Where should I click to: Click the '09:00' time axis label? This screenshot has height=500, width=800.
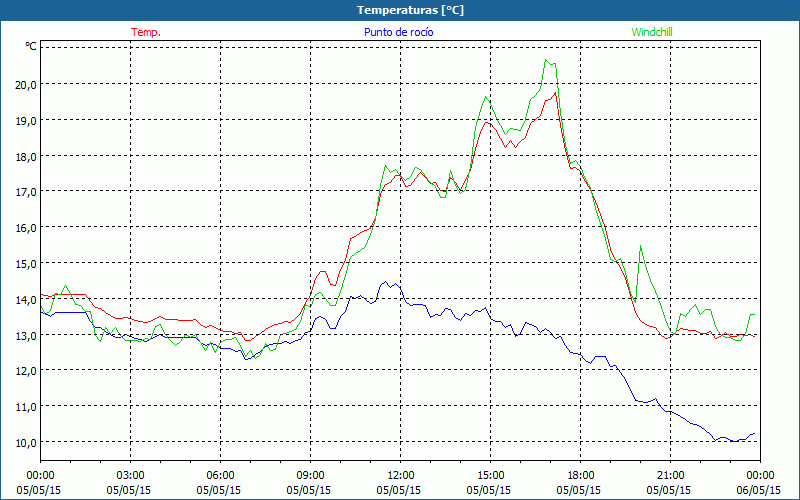(x=310, y=476)
